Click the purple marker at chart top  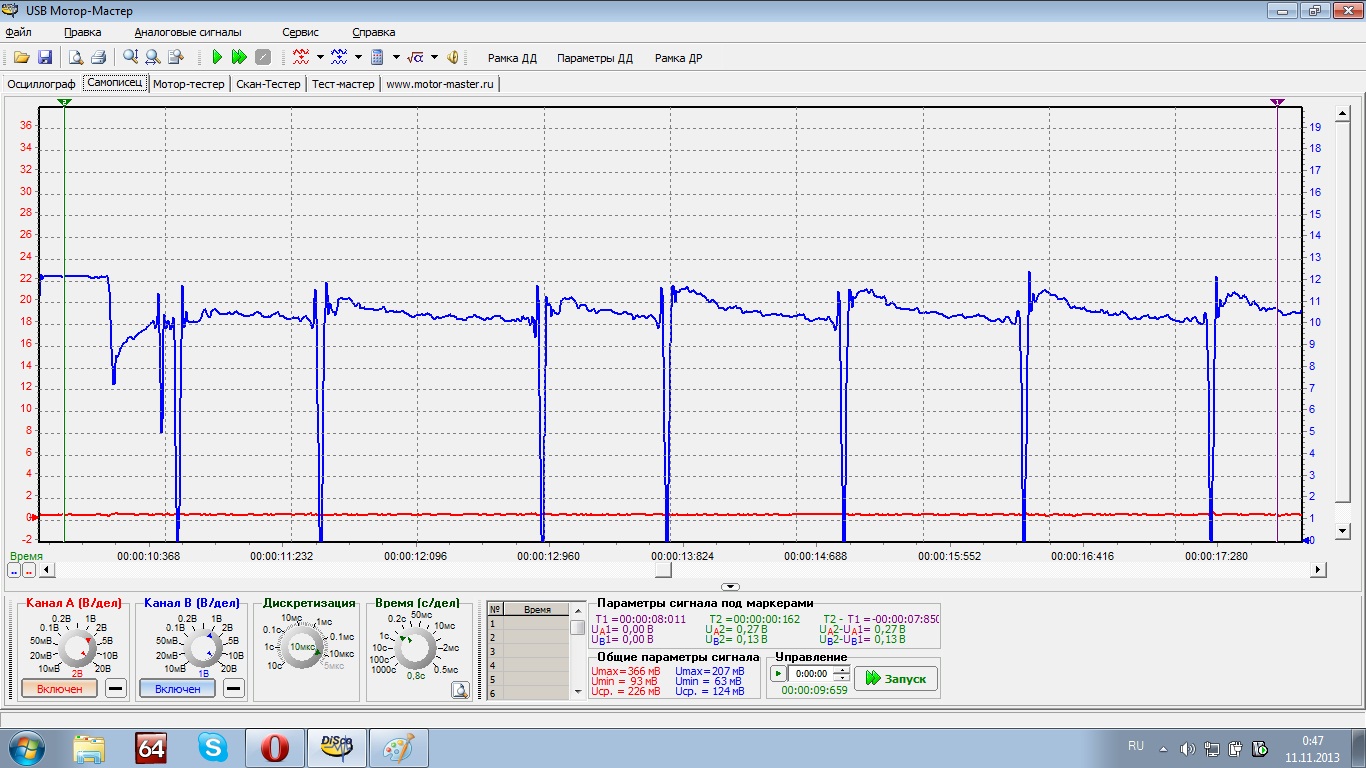click(1278, 102)
